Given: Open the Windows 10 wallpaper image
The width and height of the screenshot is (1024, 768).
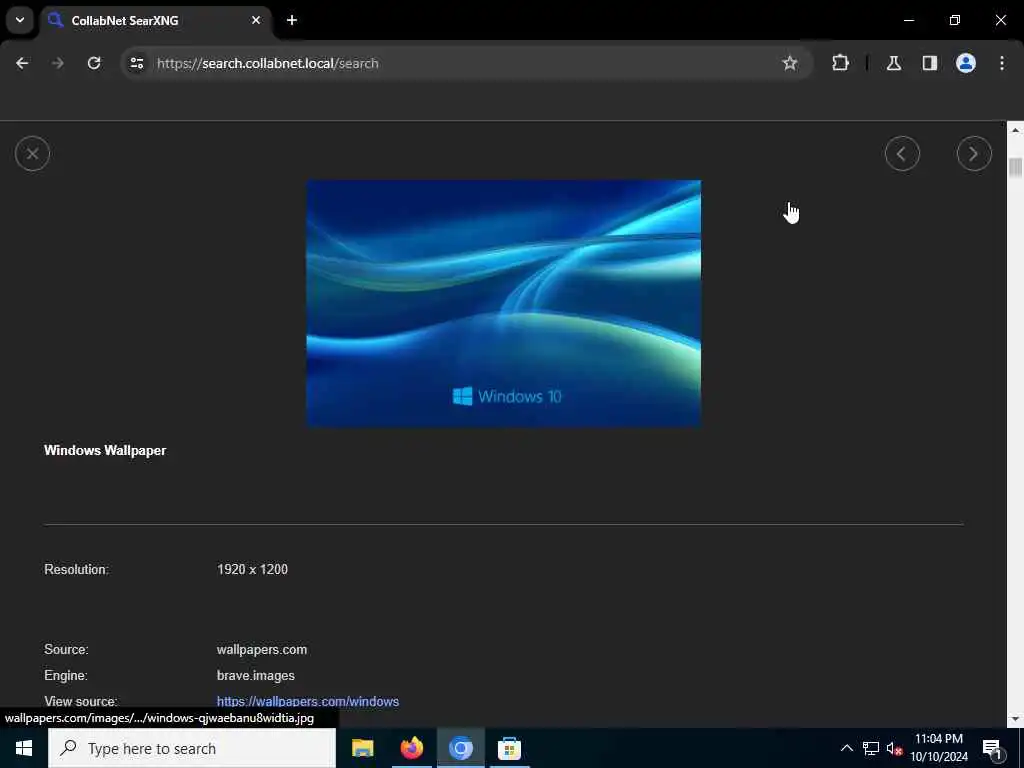Looking at the screenshot, I should tap(504, 304).
